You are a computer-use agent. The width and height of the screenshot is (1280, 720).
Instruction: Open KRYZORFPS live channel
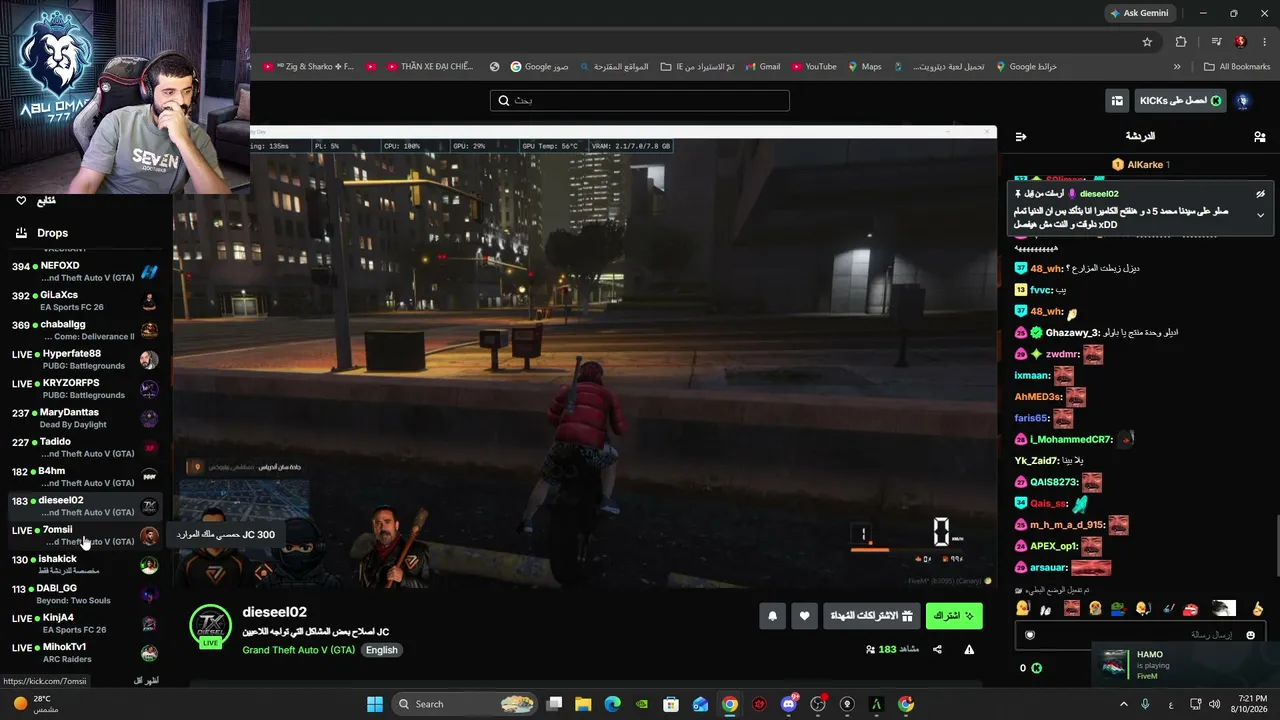point(85,389)
